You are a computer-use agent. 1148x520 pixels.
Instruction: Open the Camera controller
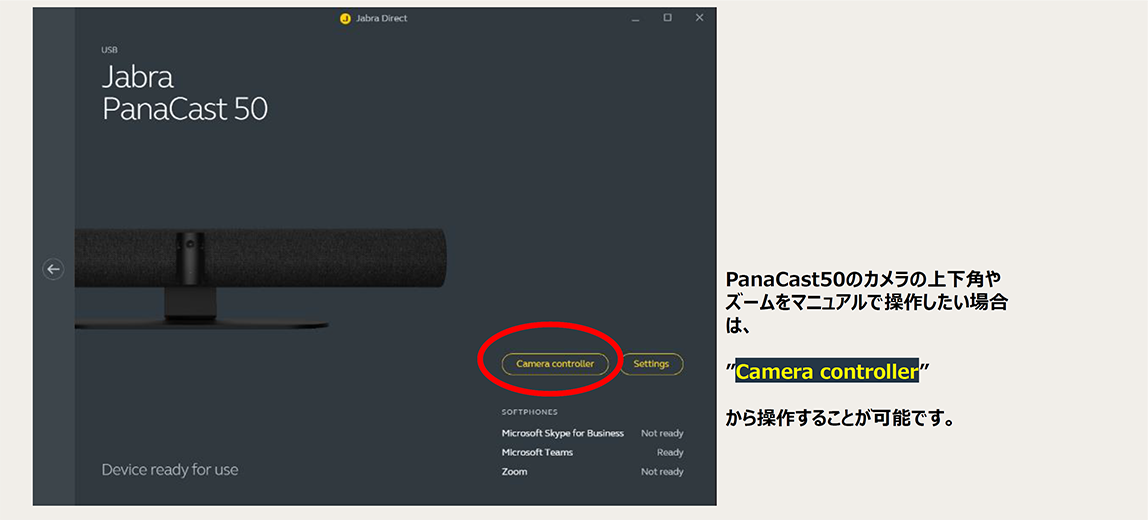pos(555,363)
